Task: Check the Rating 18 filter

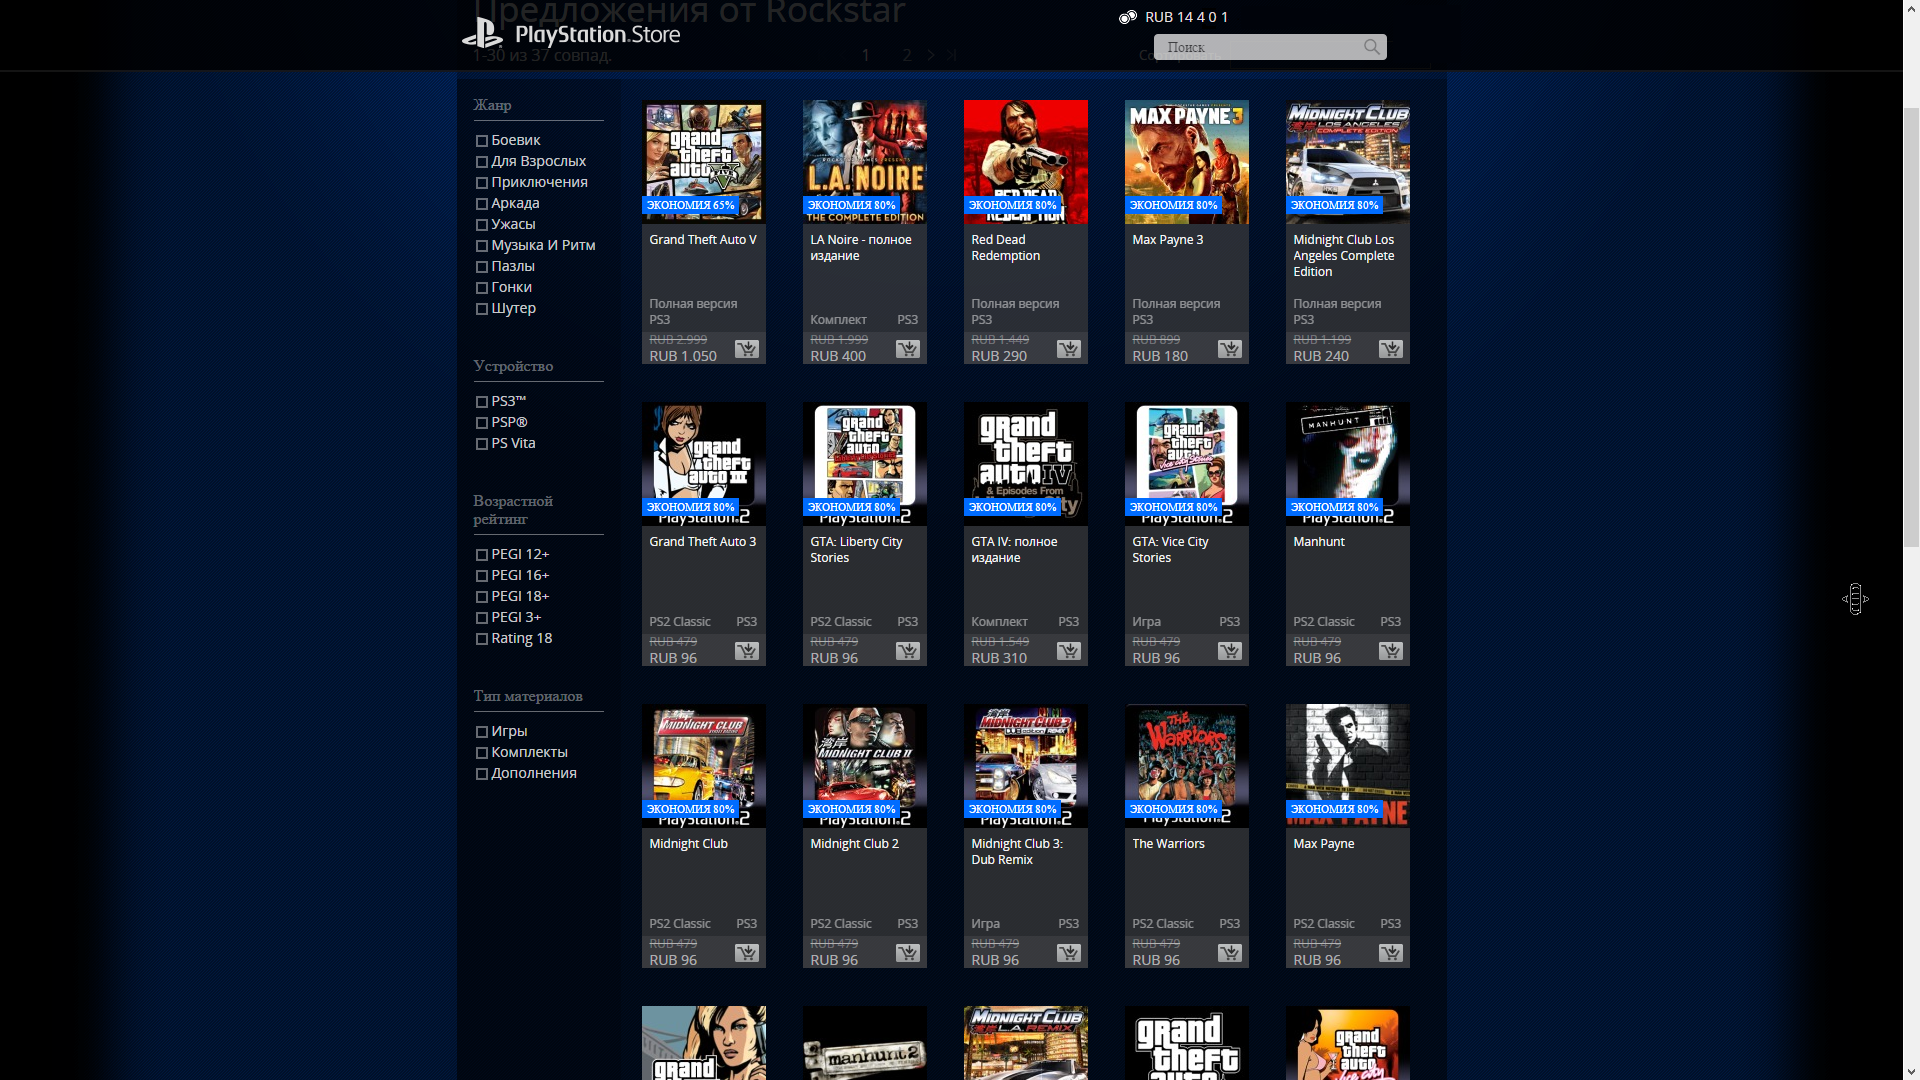Action: [482, 639]
